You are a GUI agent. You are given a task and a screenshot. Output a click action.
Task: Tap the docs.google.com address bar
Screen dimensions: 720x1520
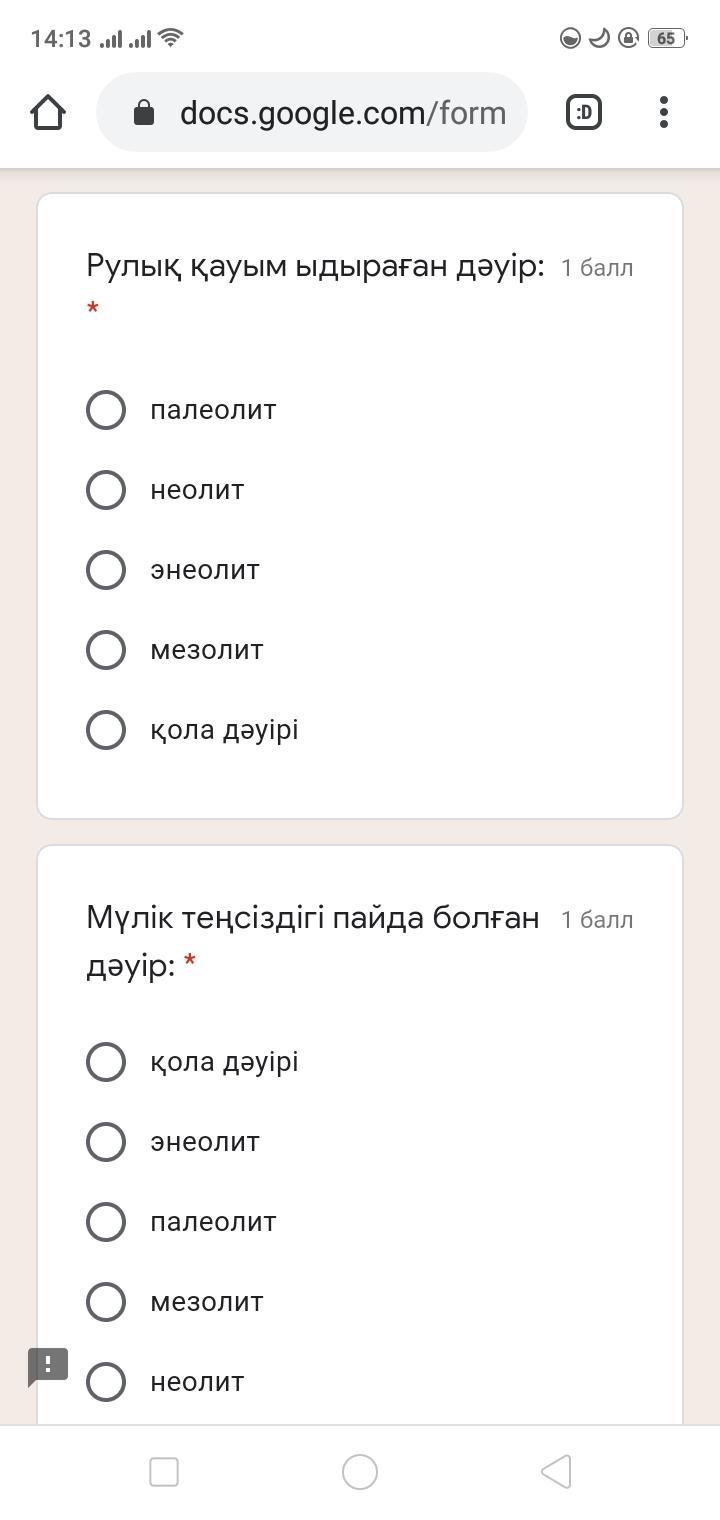coord(340,113)
